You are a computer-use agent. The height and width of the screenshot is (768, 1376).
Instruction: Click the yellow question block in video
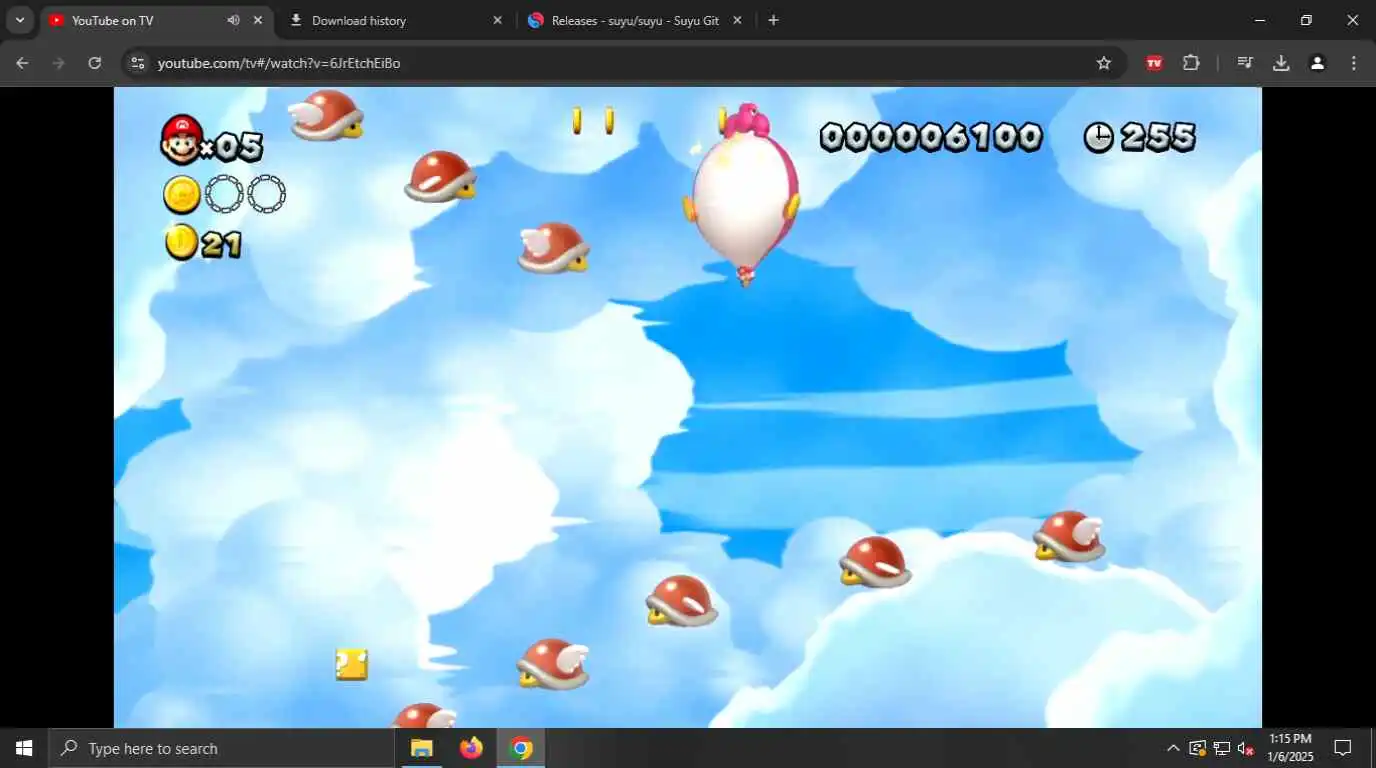click(x=351, y=664)
